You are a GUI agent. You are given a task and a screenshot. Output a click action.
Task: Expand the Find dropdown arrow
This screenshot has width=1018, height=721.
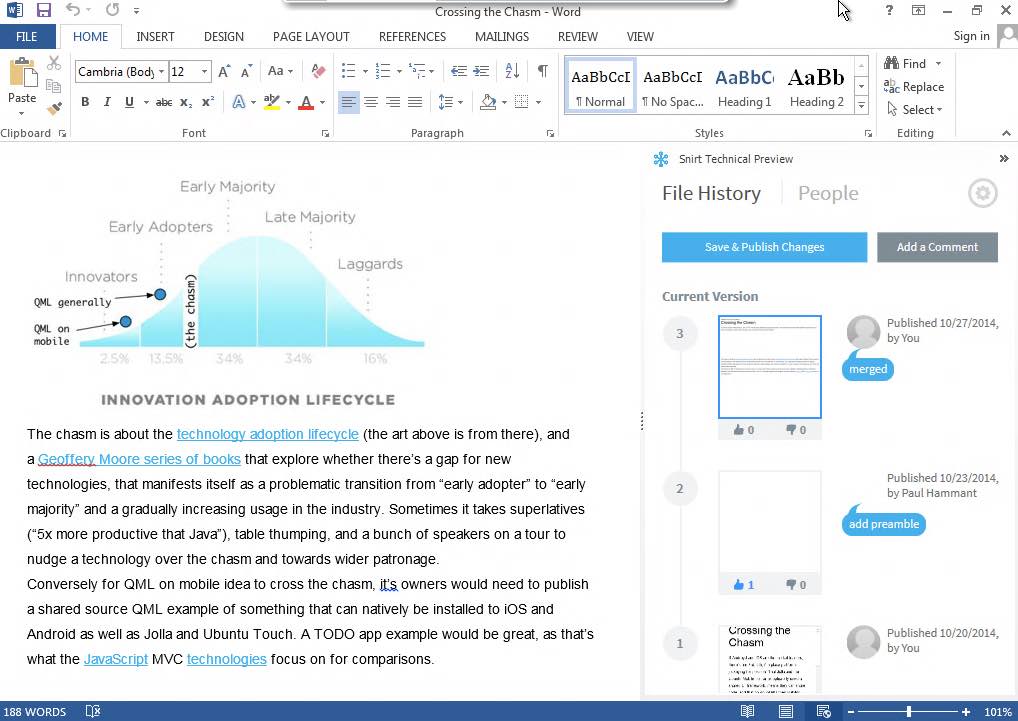(938, 64)
